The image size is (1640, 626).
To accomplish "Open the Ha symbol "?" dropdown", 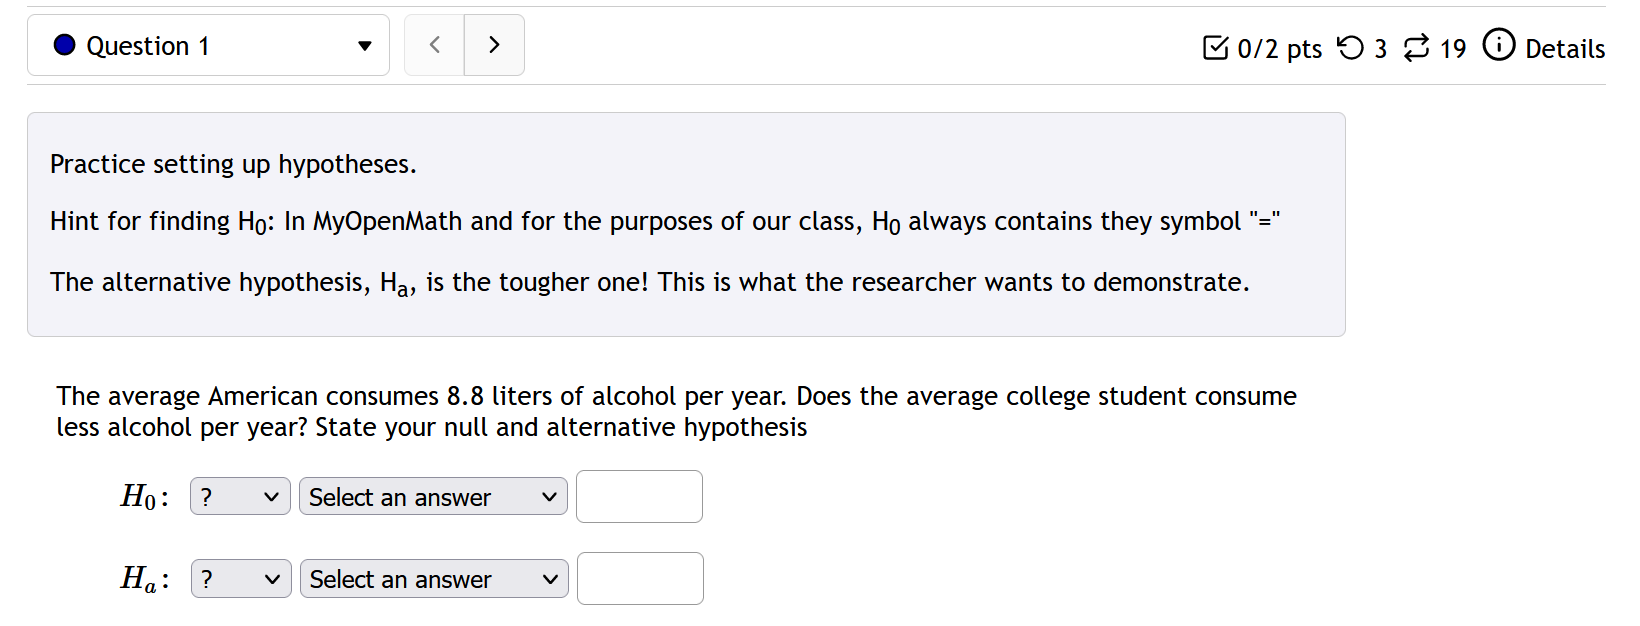I will point(240,578).
